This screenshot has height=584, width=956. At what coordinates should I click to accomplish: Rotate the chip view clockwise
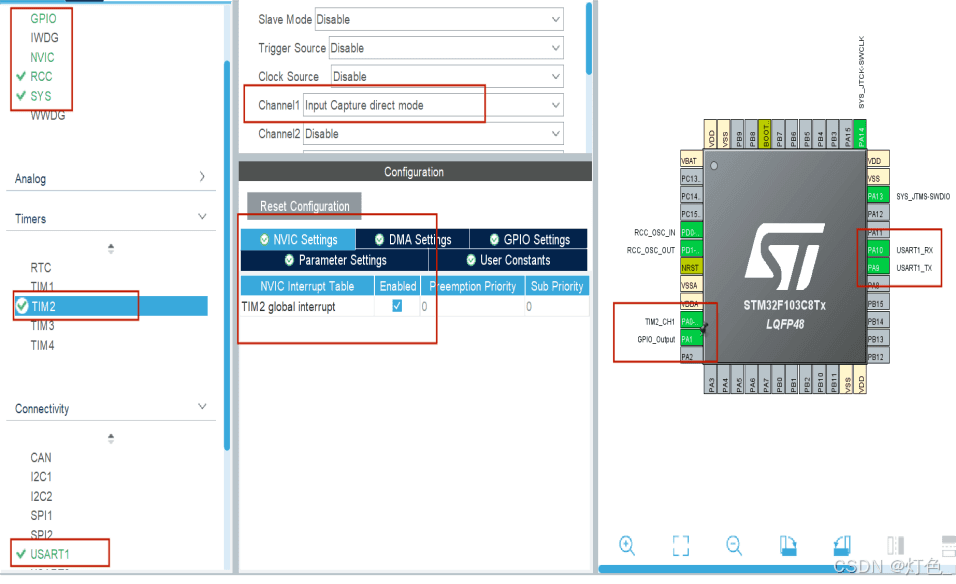coord(788,545)
